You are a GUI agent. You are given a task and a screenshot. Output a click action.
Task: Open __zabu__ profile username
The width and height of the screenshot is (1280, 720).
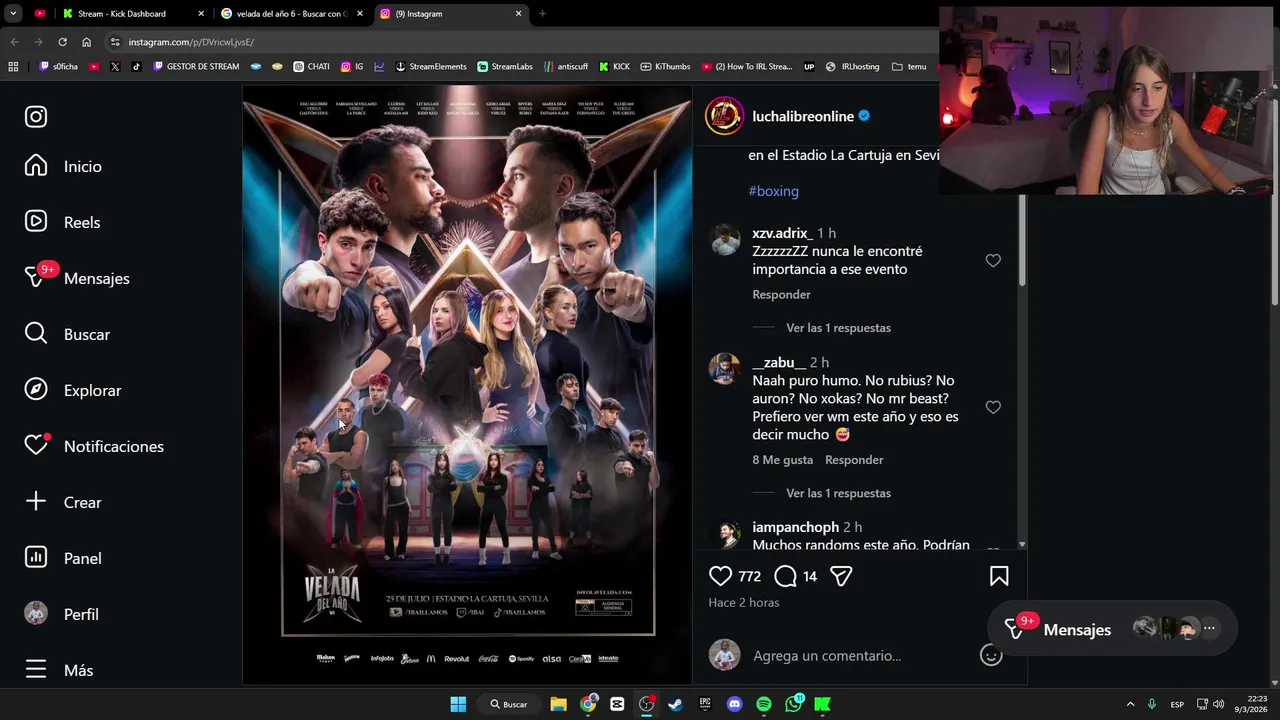tap(779, 362)
